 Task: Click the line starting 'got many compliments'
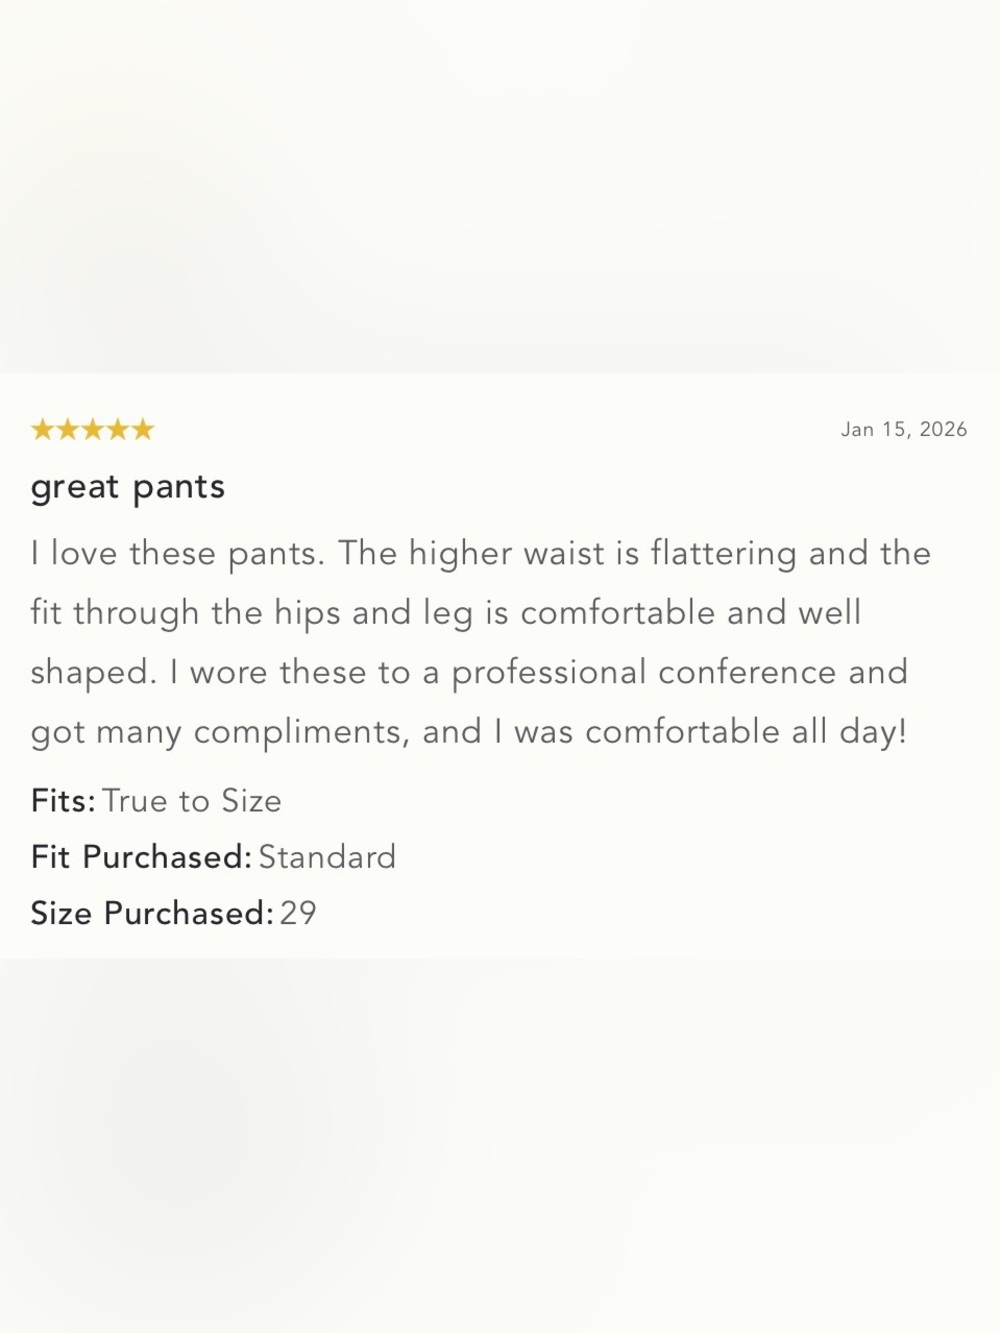[469, 732]
